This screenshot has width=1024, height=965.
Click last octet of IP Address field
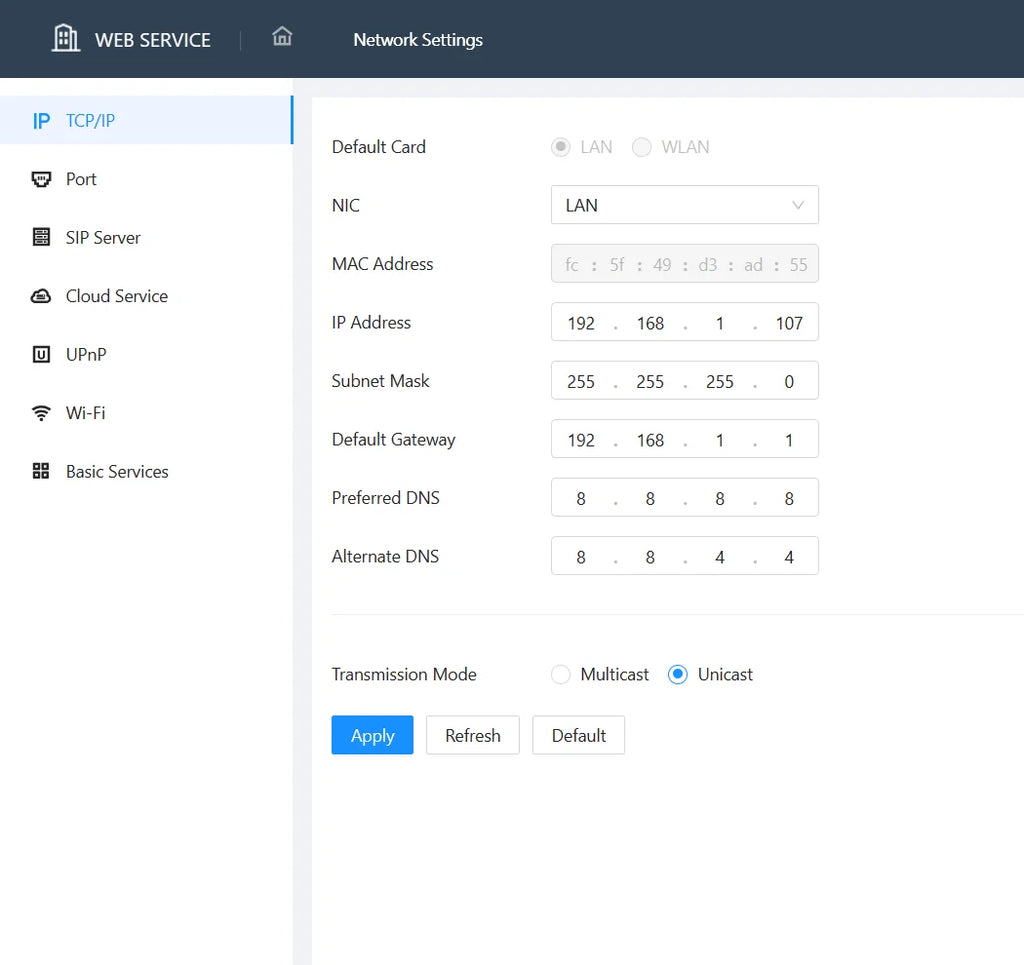tap(789, 323)
